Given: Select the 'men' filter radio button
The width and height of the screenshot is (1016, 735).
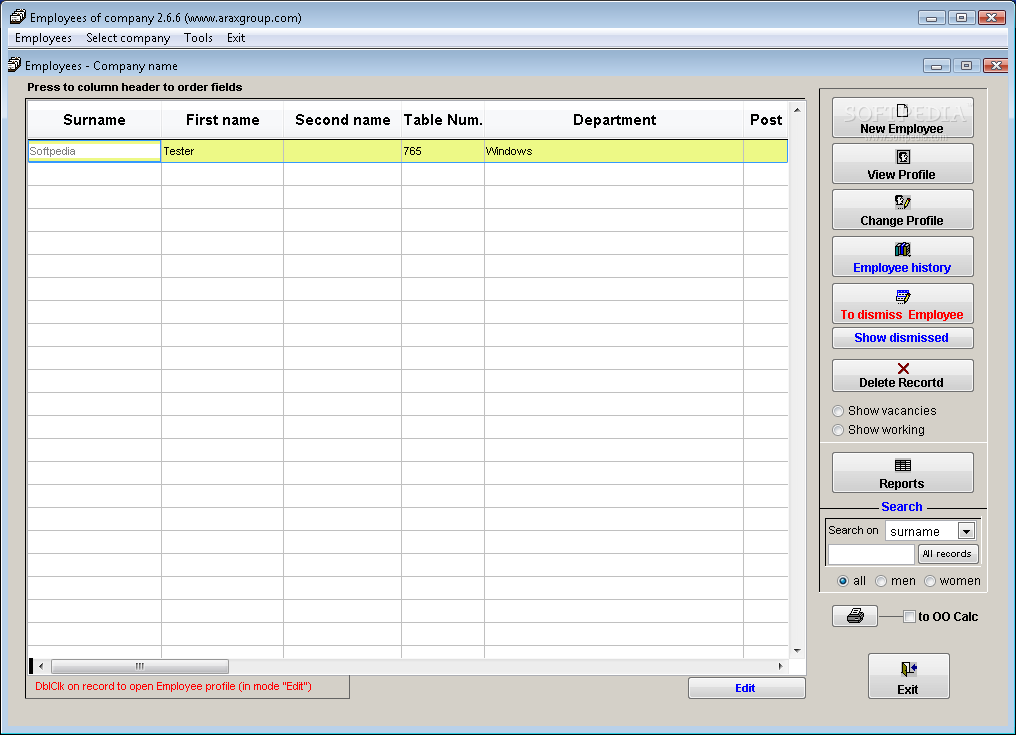Looking at the screenshot, I should (881, 581).
